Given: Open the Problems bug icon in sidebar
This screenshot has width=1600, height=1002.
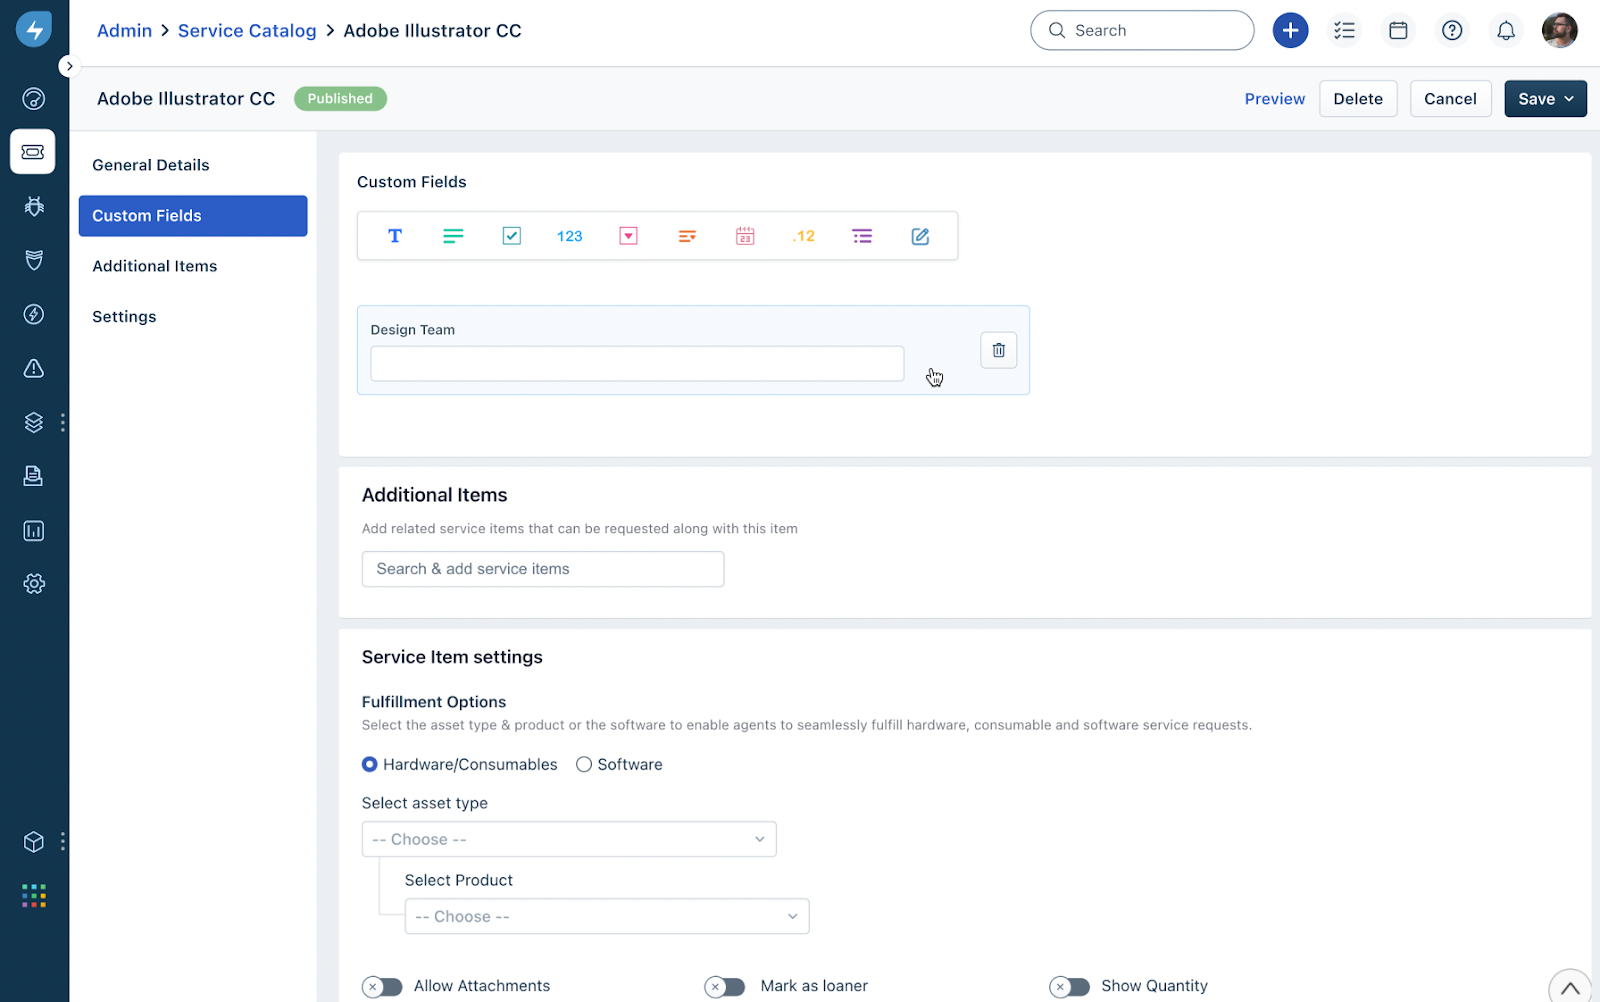Looking at the screenshot, I should (x=33, y=206).
